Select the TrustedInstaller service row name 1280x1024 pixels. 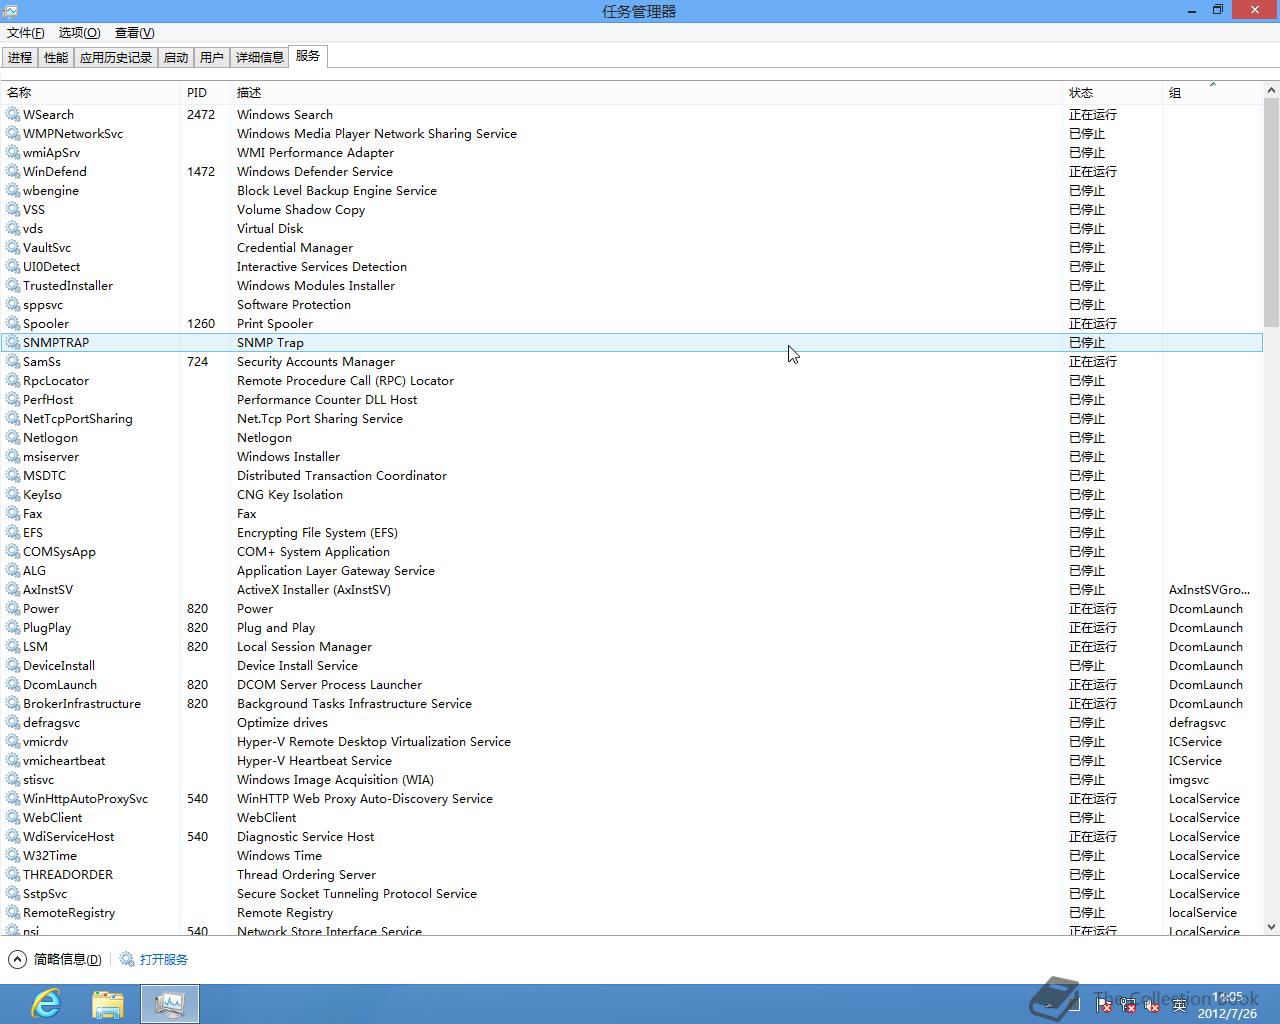pyautogui.click(x=68, y=285)
